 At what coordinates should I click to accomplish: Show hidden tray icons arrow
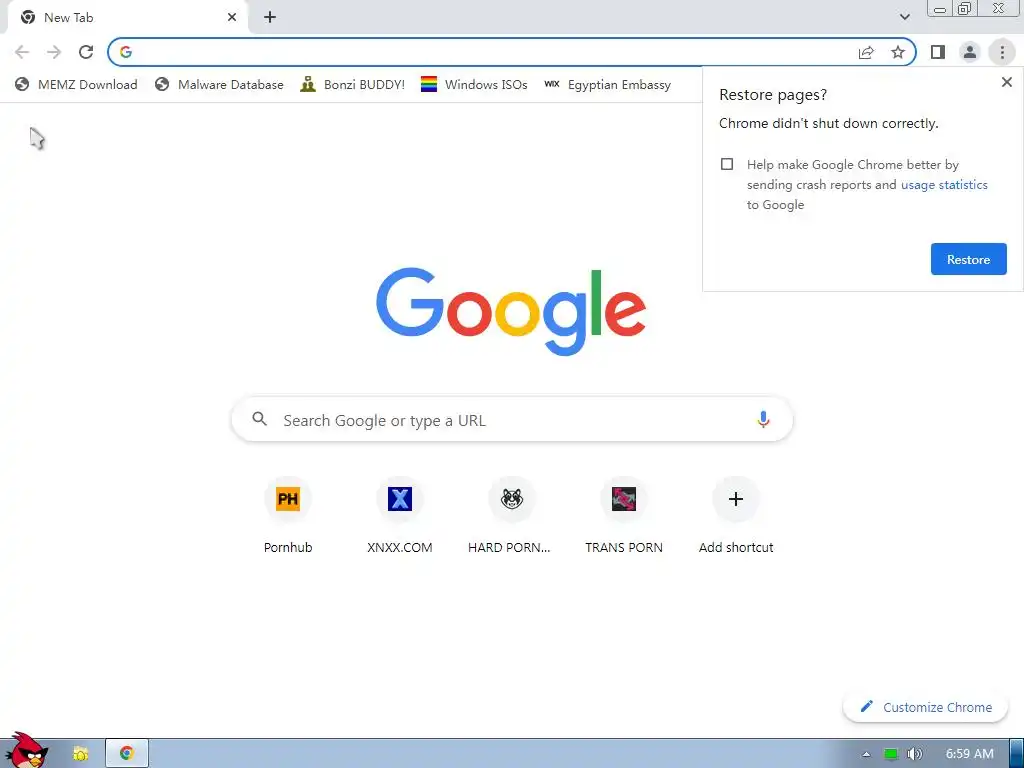(866, 754)
